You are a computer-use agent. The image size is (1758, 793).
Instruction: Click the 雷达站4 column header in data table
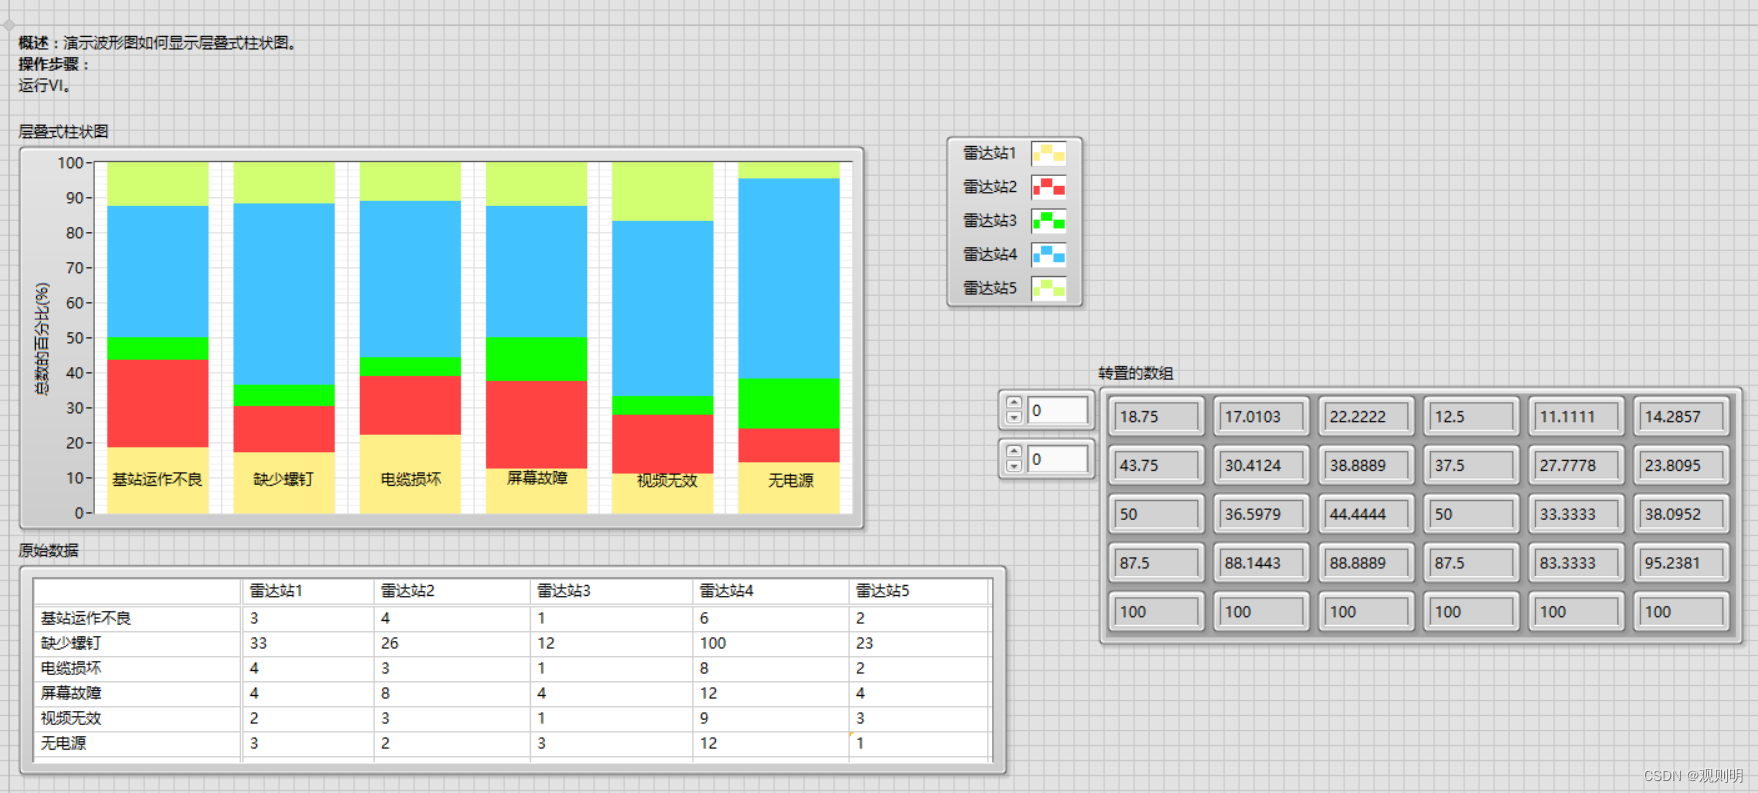(770, 591)
